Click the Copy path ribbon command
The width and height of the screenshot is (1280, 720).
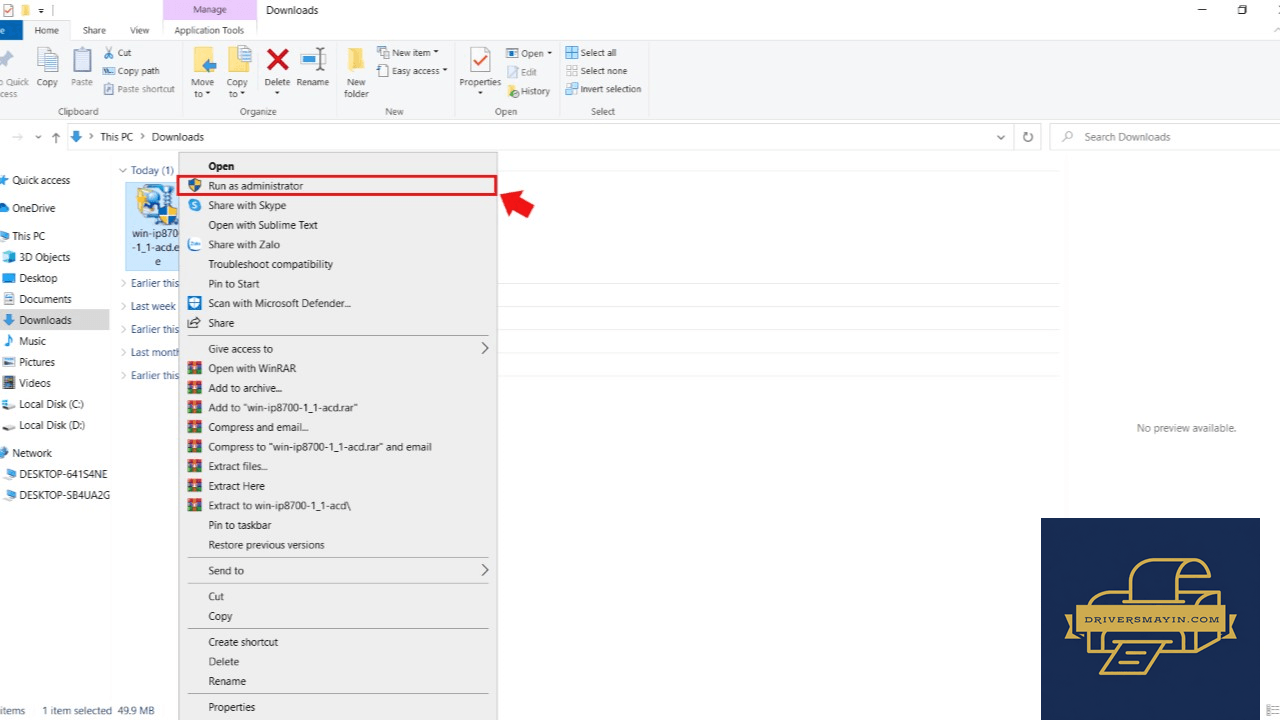132,71
